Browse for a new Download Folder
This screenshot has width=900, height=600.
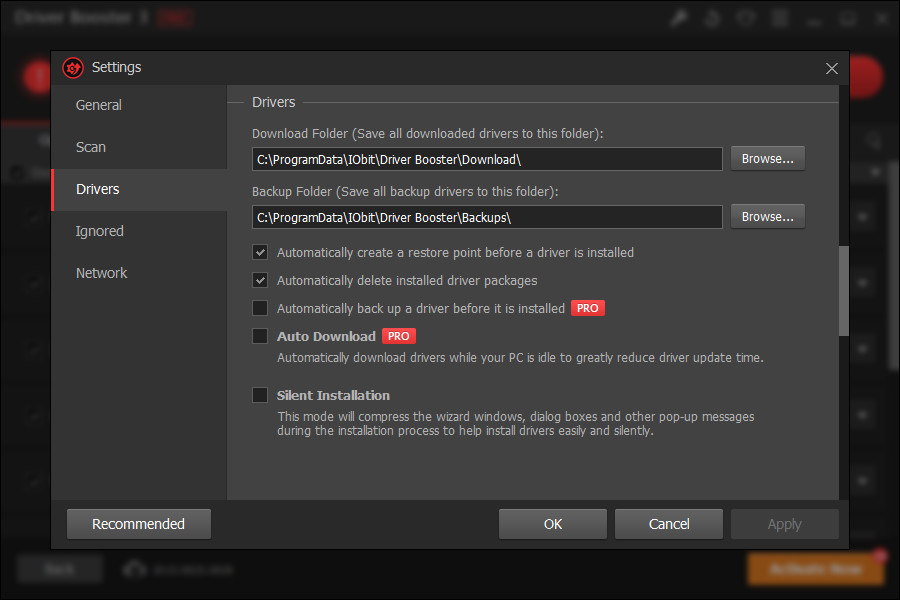pyautogui.click(x=767, y=157)
